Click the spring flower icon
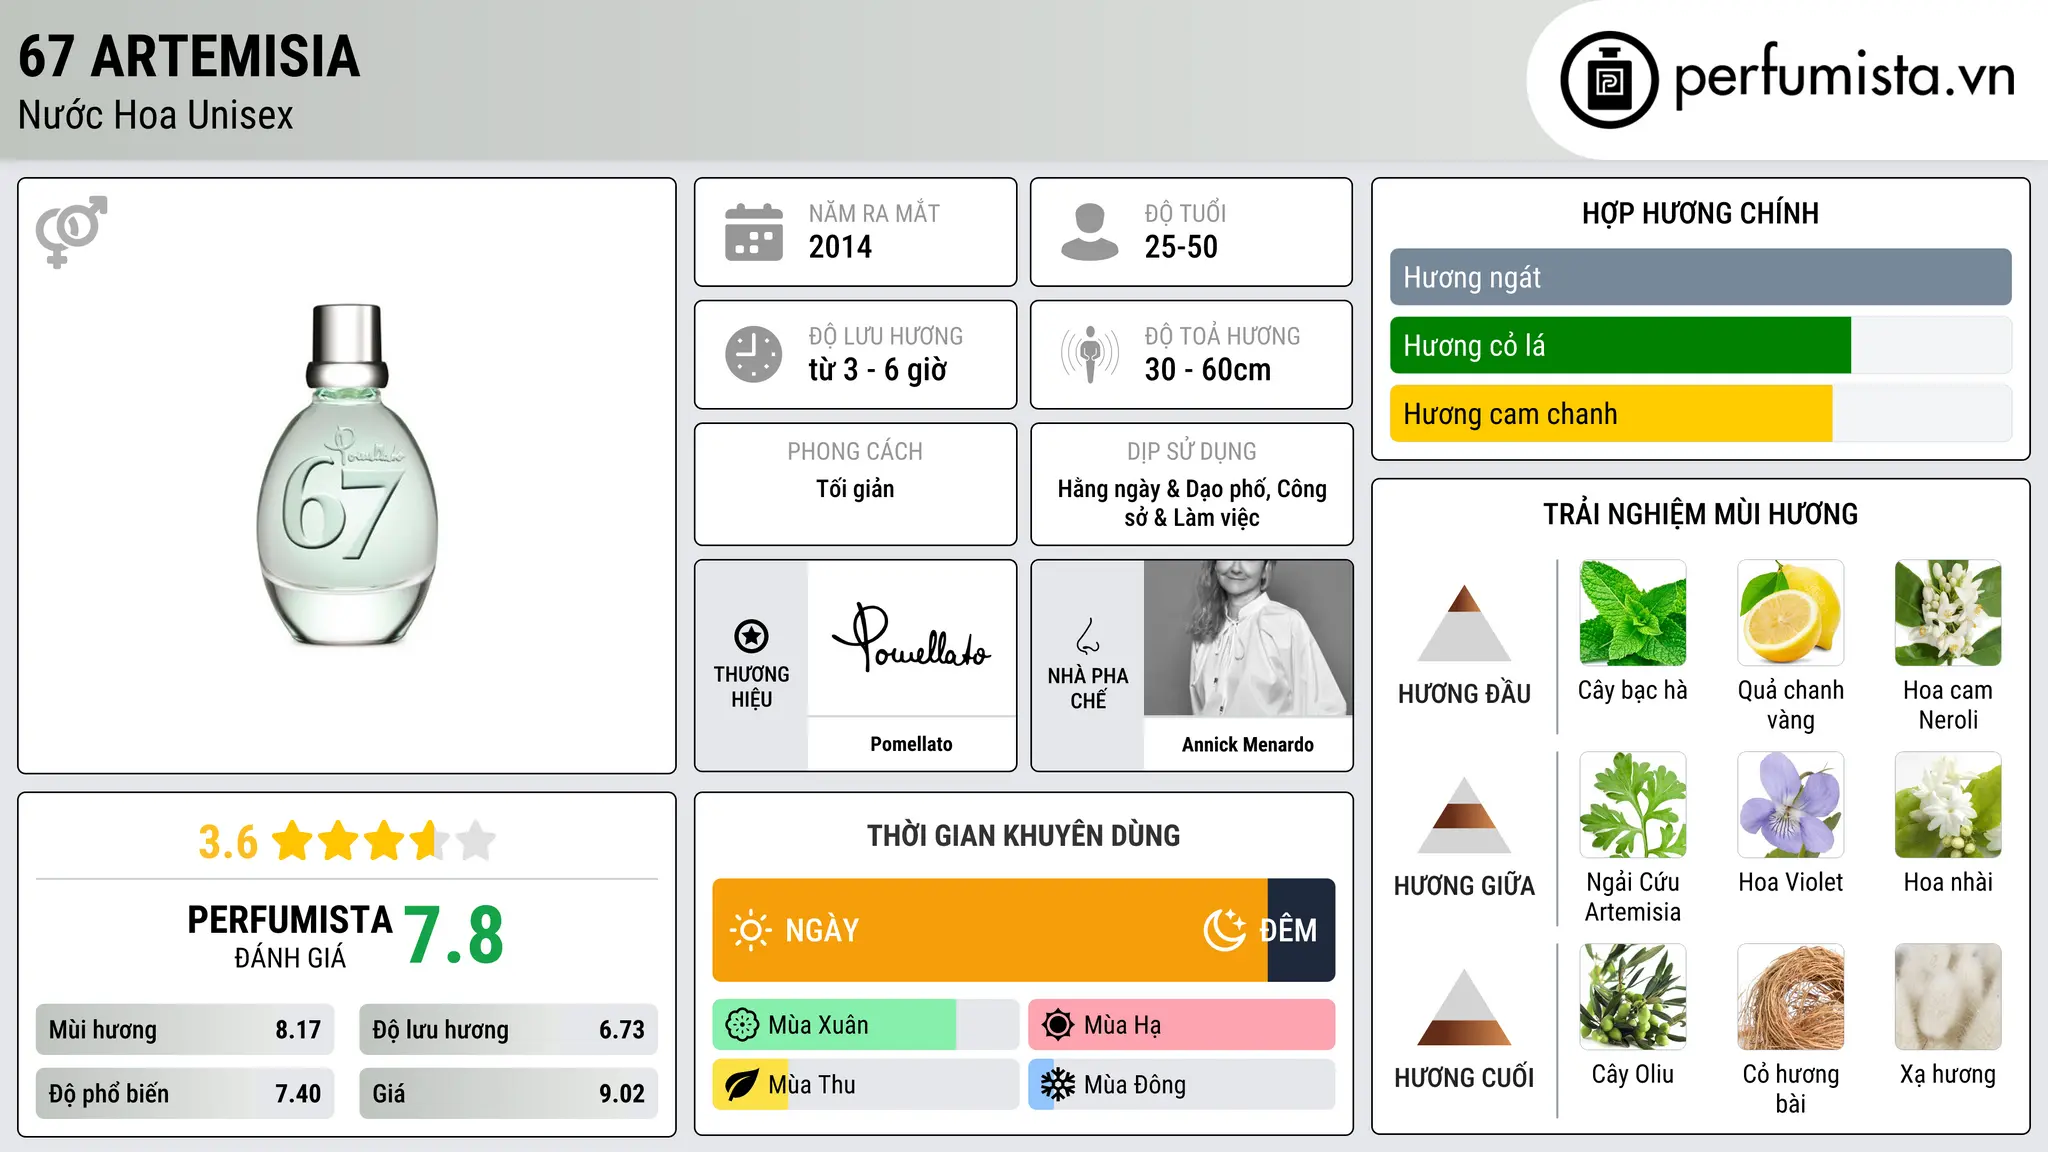This screenshot has width=2048, height=1152. 742,1025
